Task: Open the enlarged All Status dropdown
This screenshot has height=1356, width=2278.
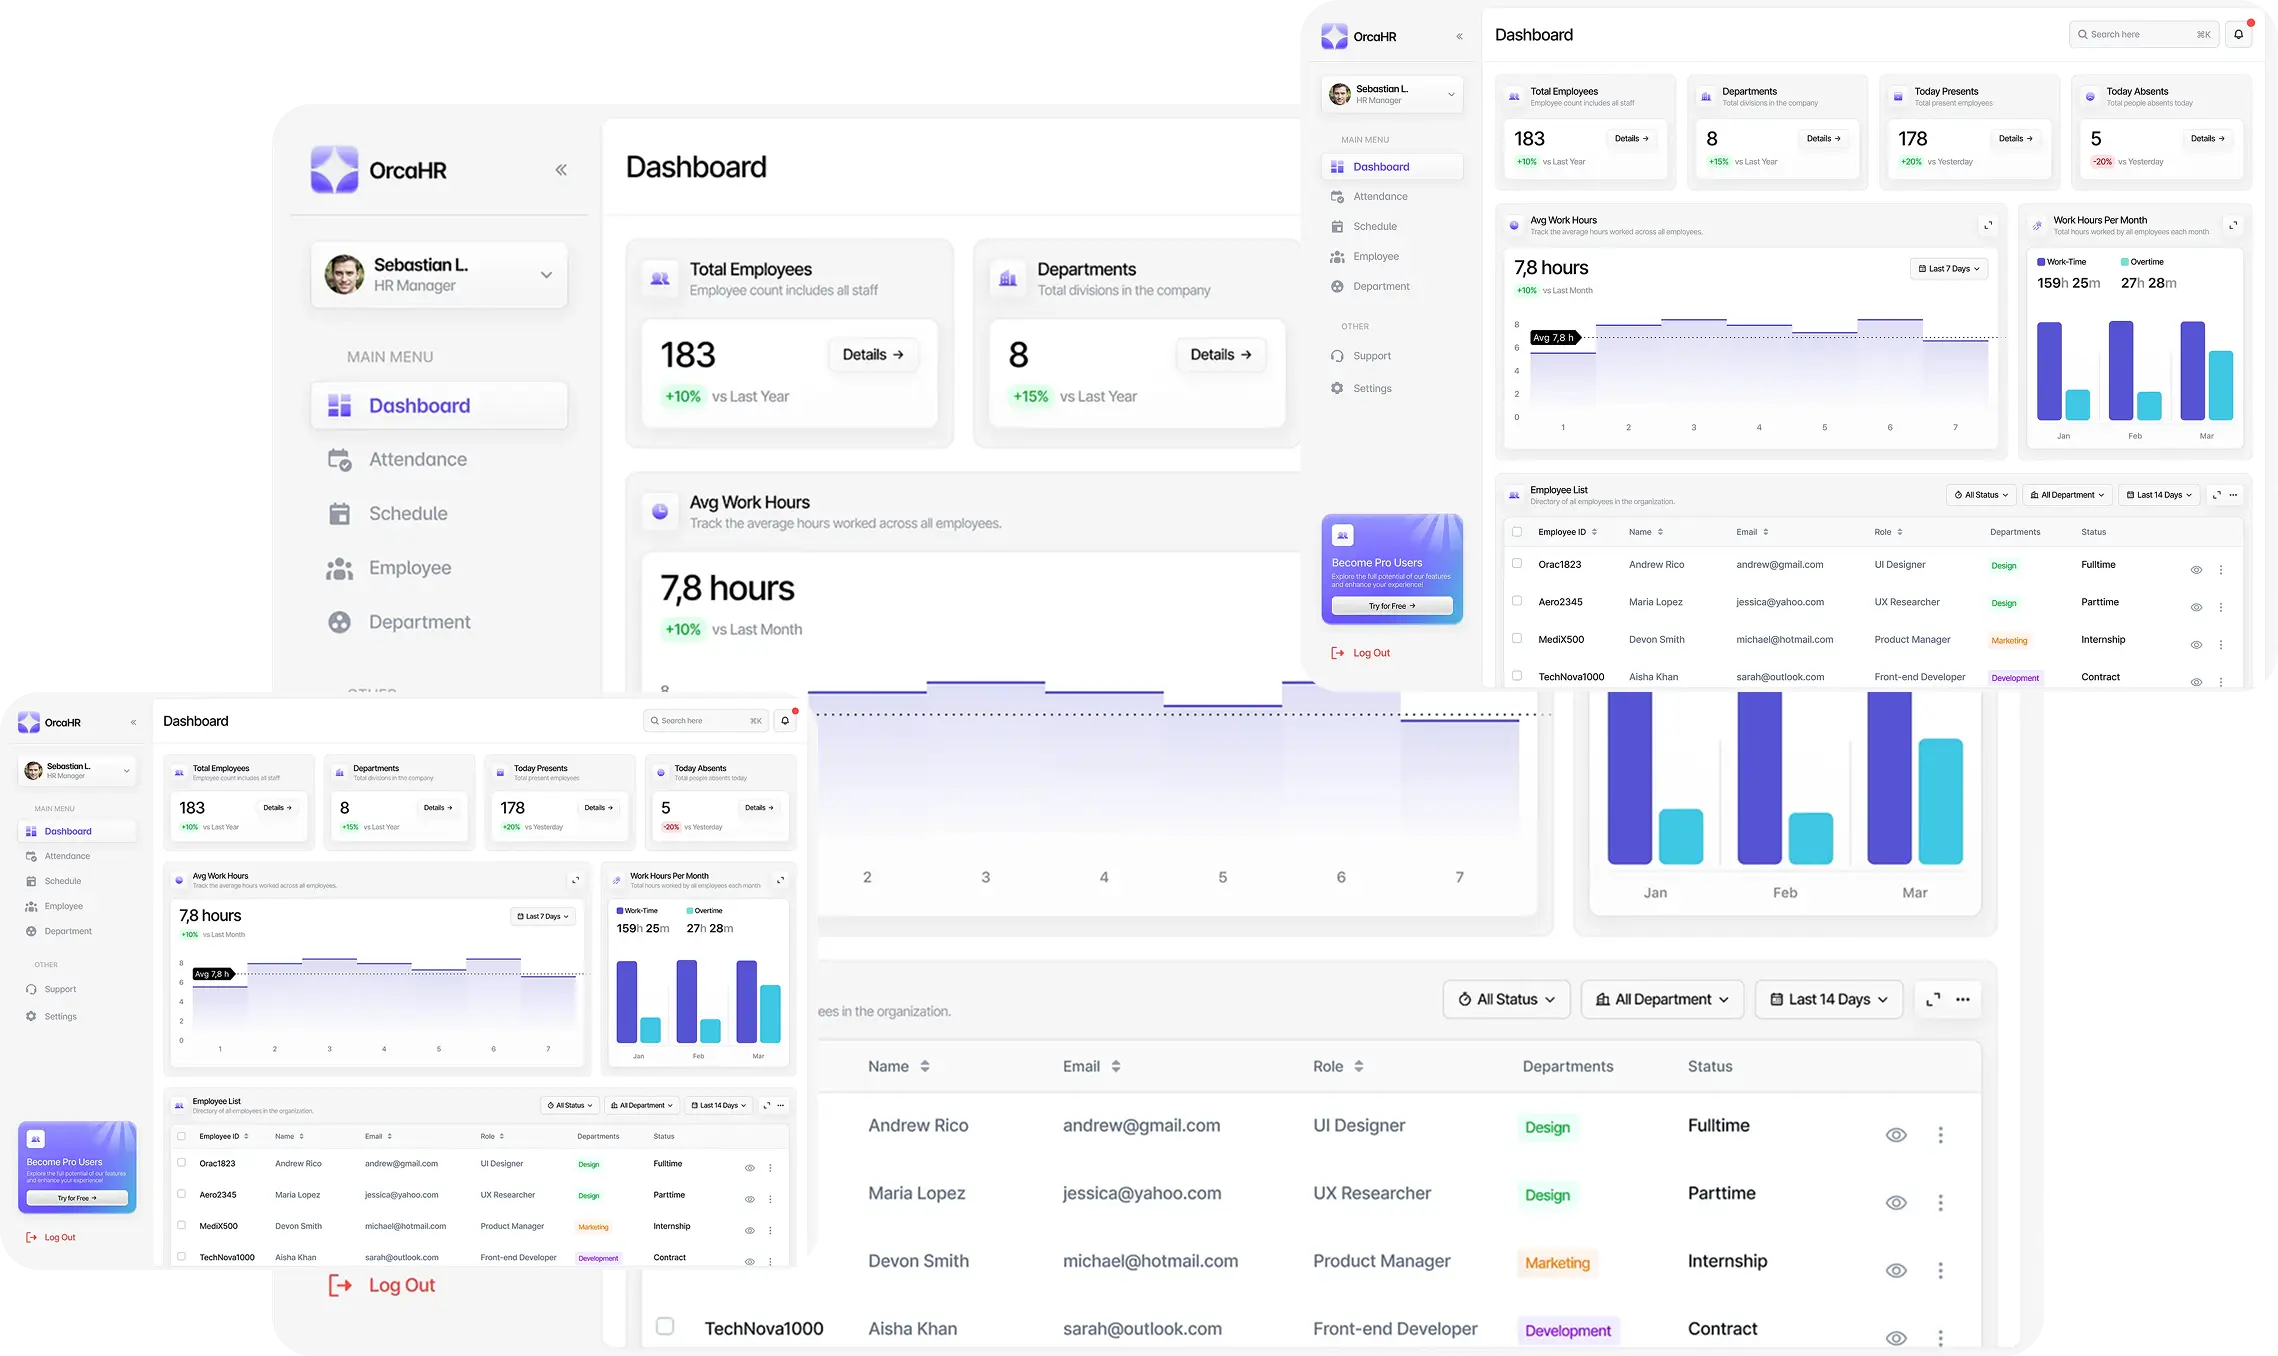Action: tap(1506, 999)
